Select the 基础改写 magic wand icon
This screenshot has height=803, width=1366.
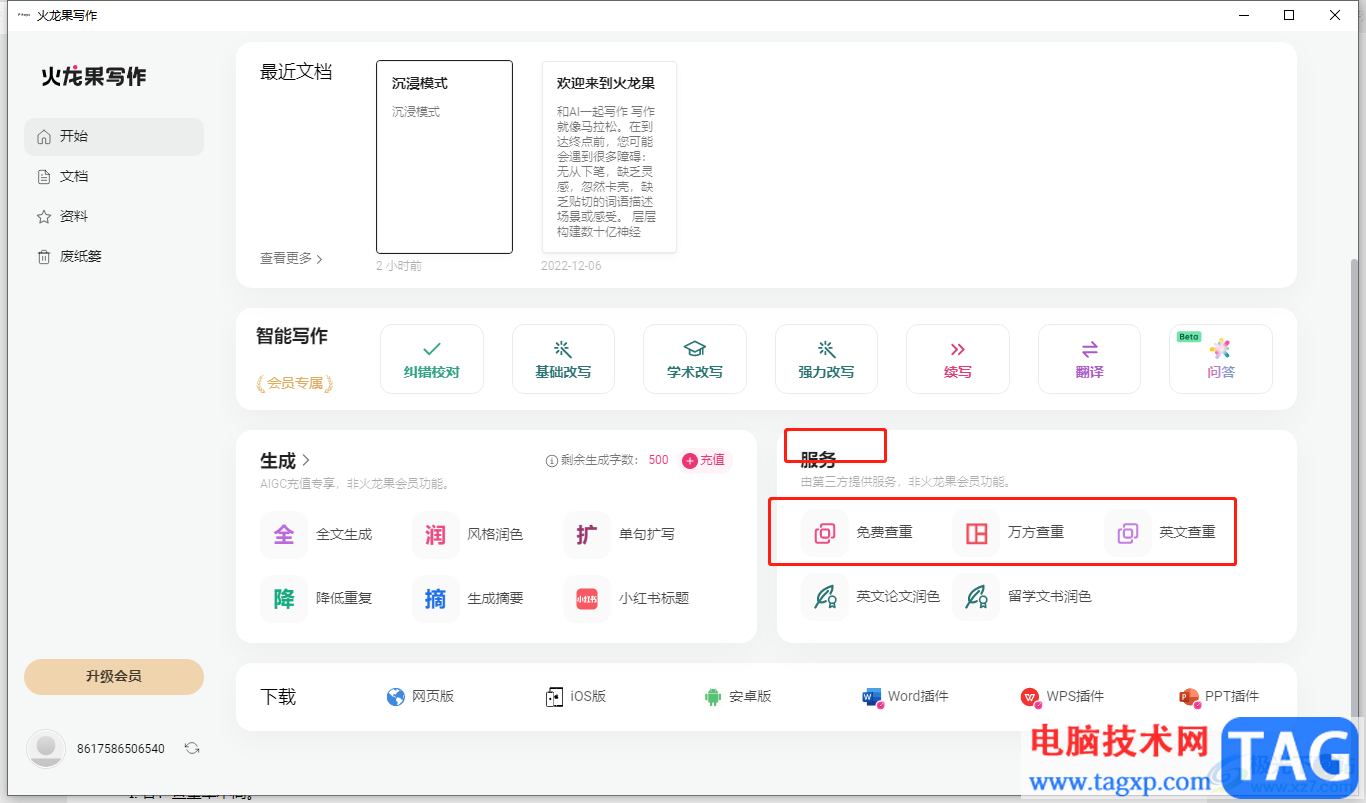[x=563, y=349]
